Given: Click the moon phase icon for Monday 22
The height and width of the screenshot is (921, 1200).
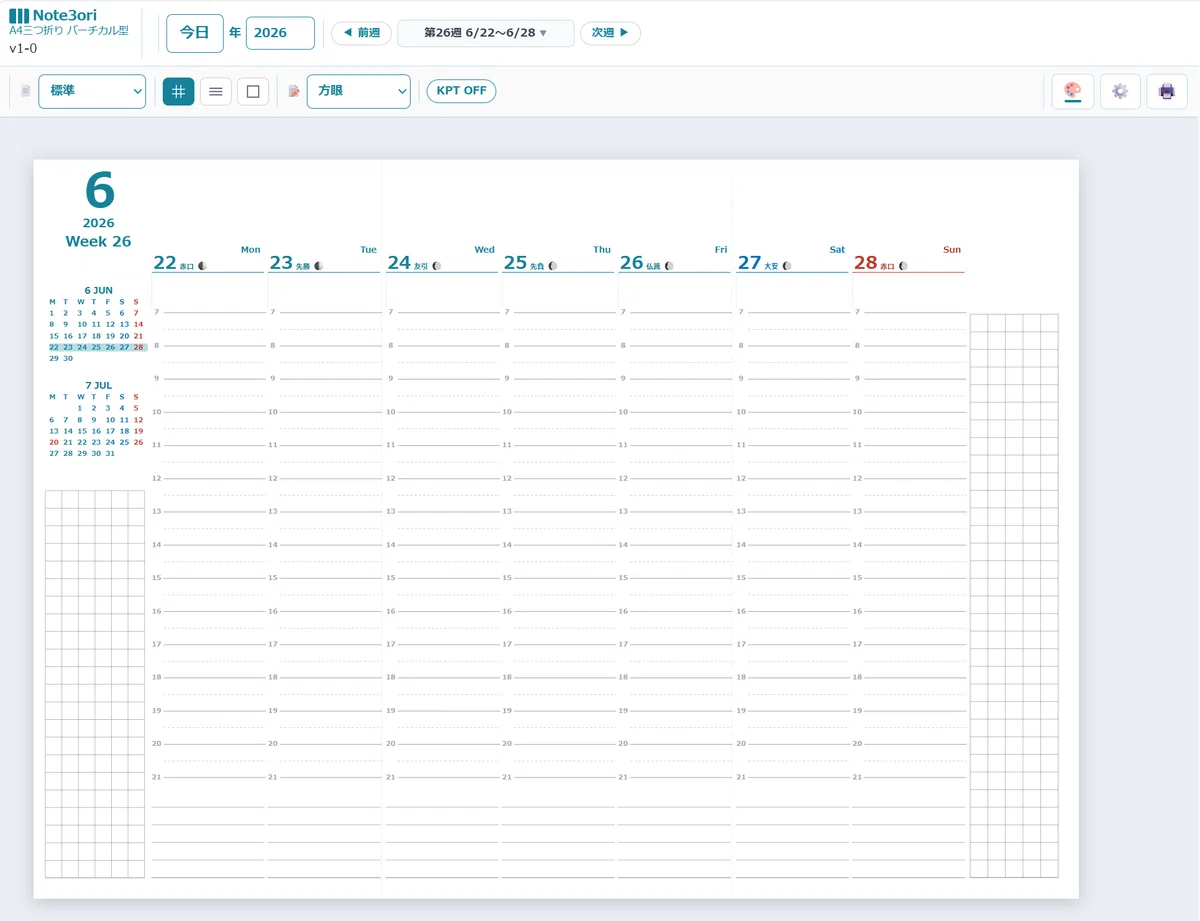Looking at the screenshot, I should pos(203,266).
